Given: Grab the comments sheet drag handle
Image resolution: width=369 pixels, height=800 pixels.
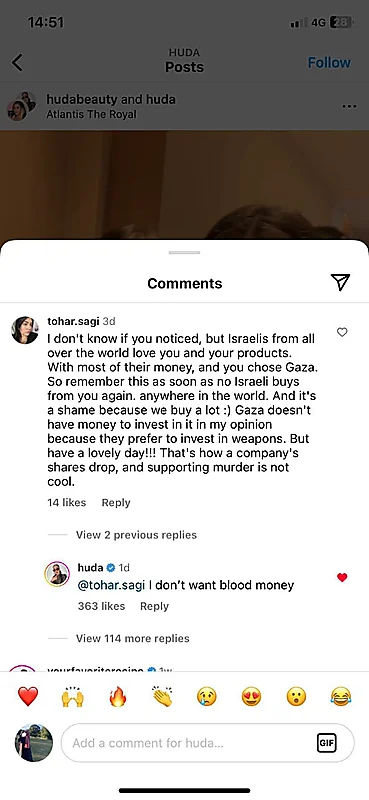Looking at the screenshot, I should point(184,252).
